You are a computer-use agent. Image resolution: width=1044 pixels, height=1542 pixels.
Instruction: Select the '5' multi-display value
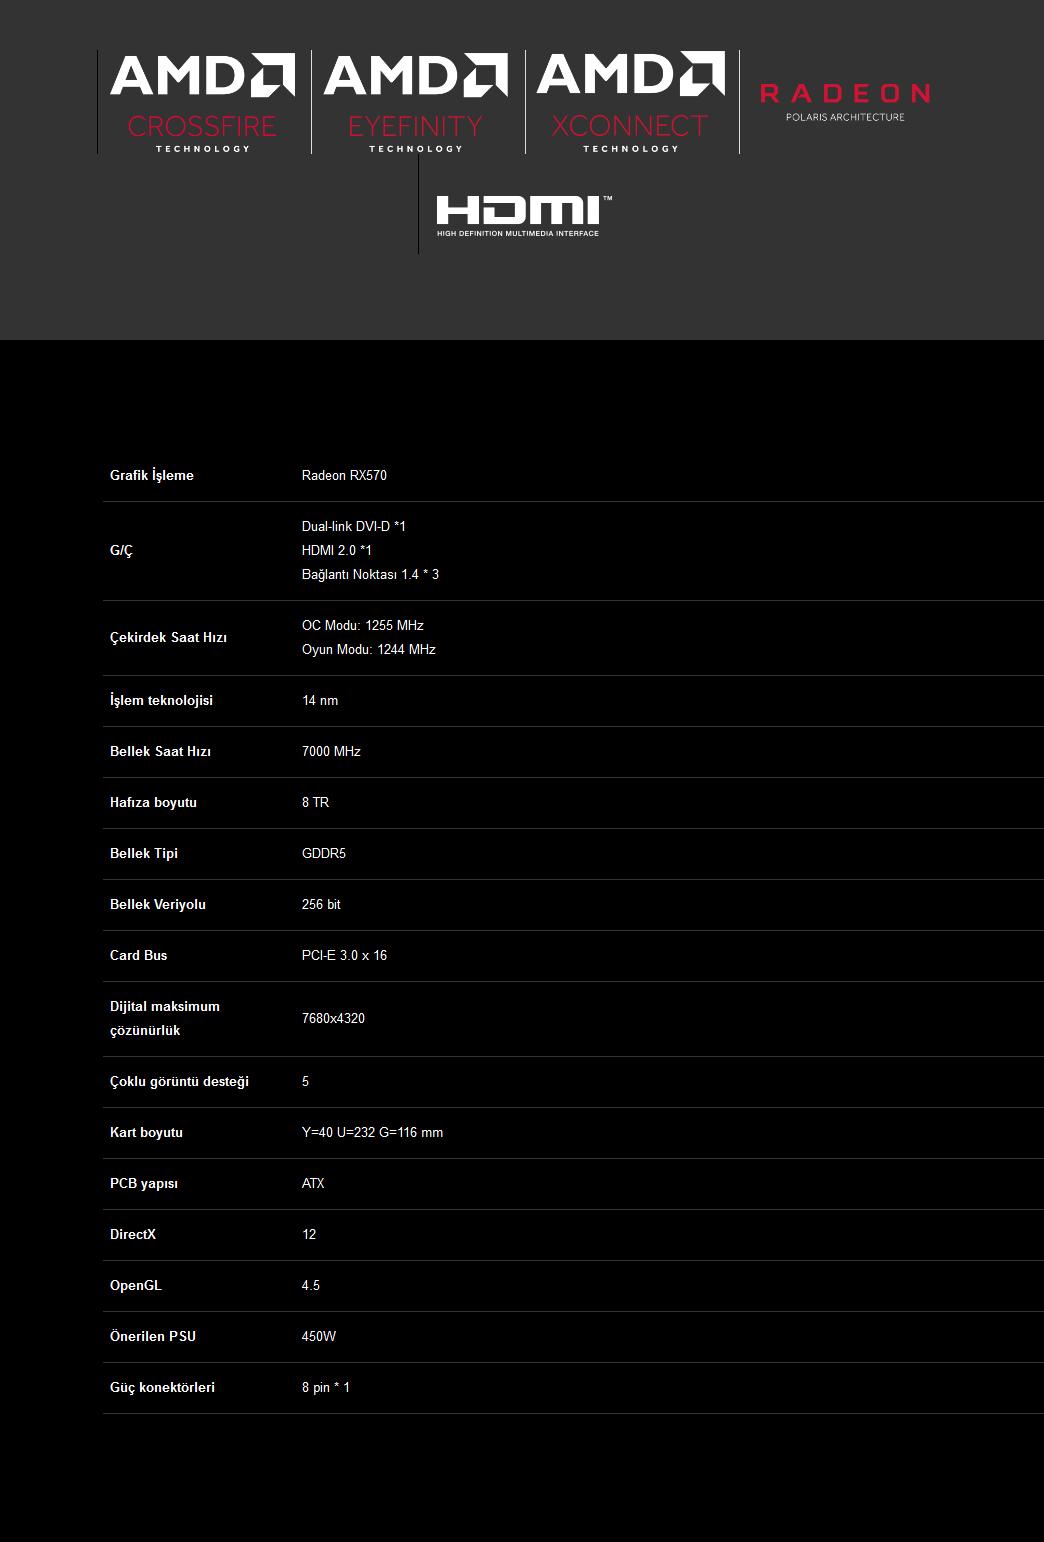(x=305, y=1081)
